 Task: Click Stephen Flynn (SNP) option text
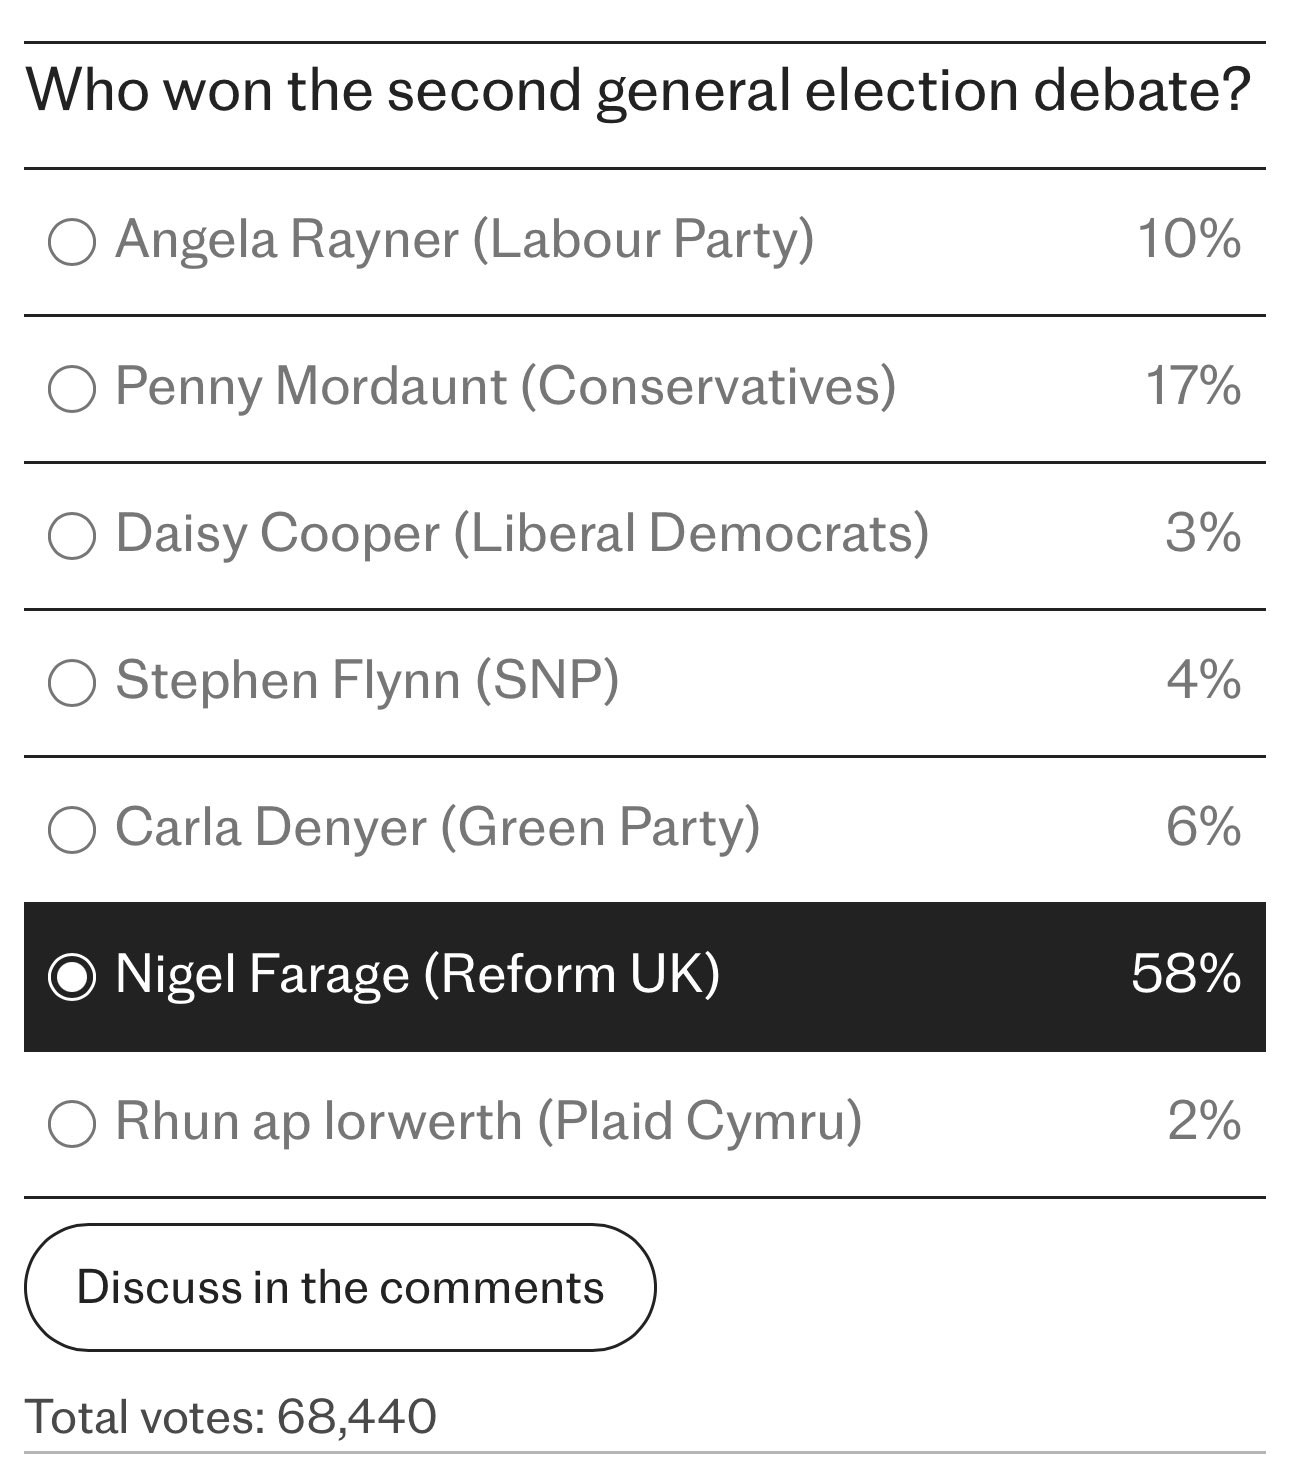pyautogui.click(x=367, y=681)
